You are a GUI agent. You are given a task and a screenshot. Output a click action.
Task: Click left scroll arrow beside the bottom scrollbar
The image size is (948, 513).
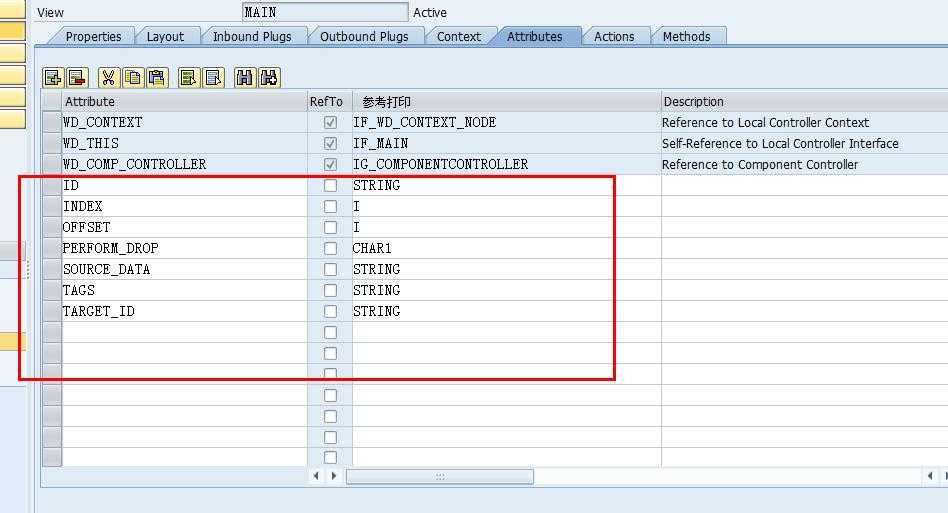tap(316, 476)
